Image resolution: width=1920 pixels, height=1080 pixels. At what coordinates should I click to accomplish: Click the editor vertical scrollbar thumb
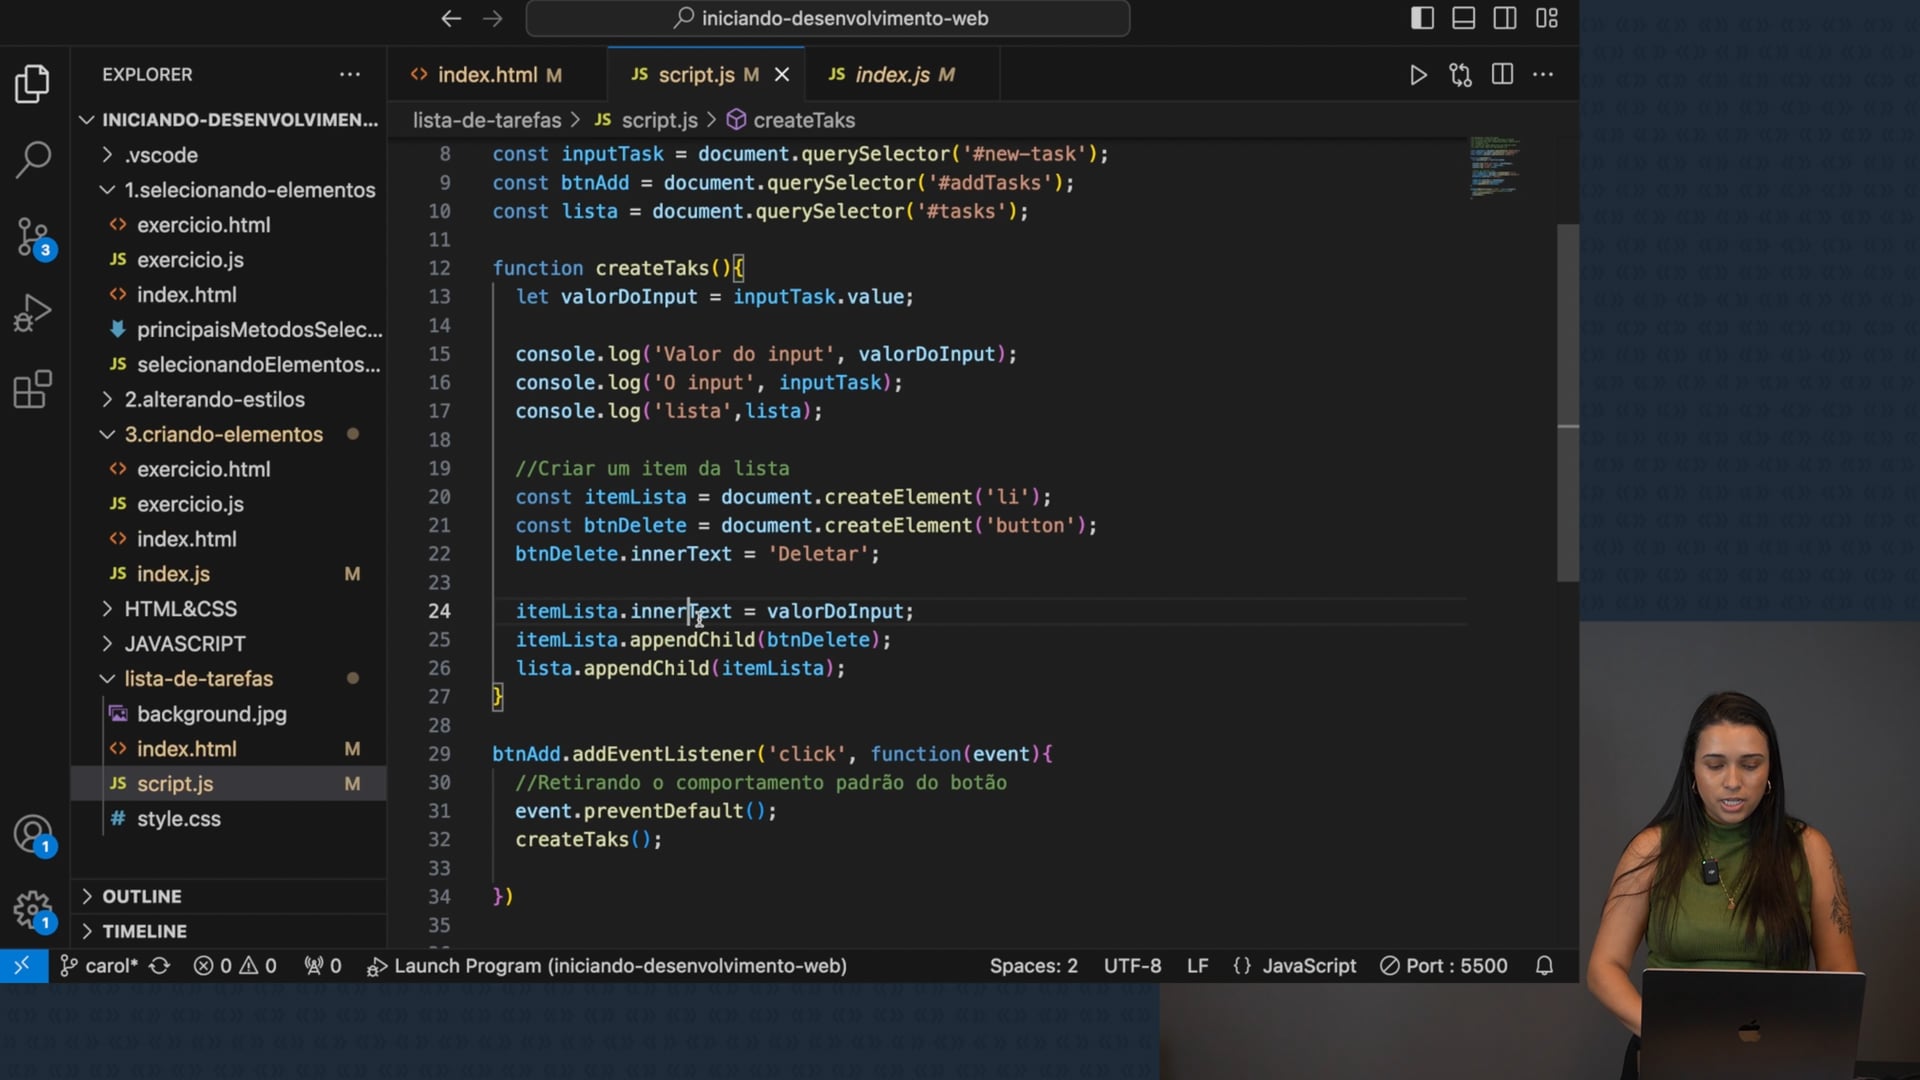pos(1567,400)
